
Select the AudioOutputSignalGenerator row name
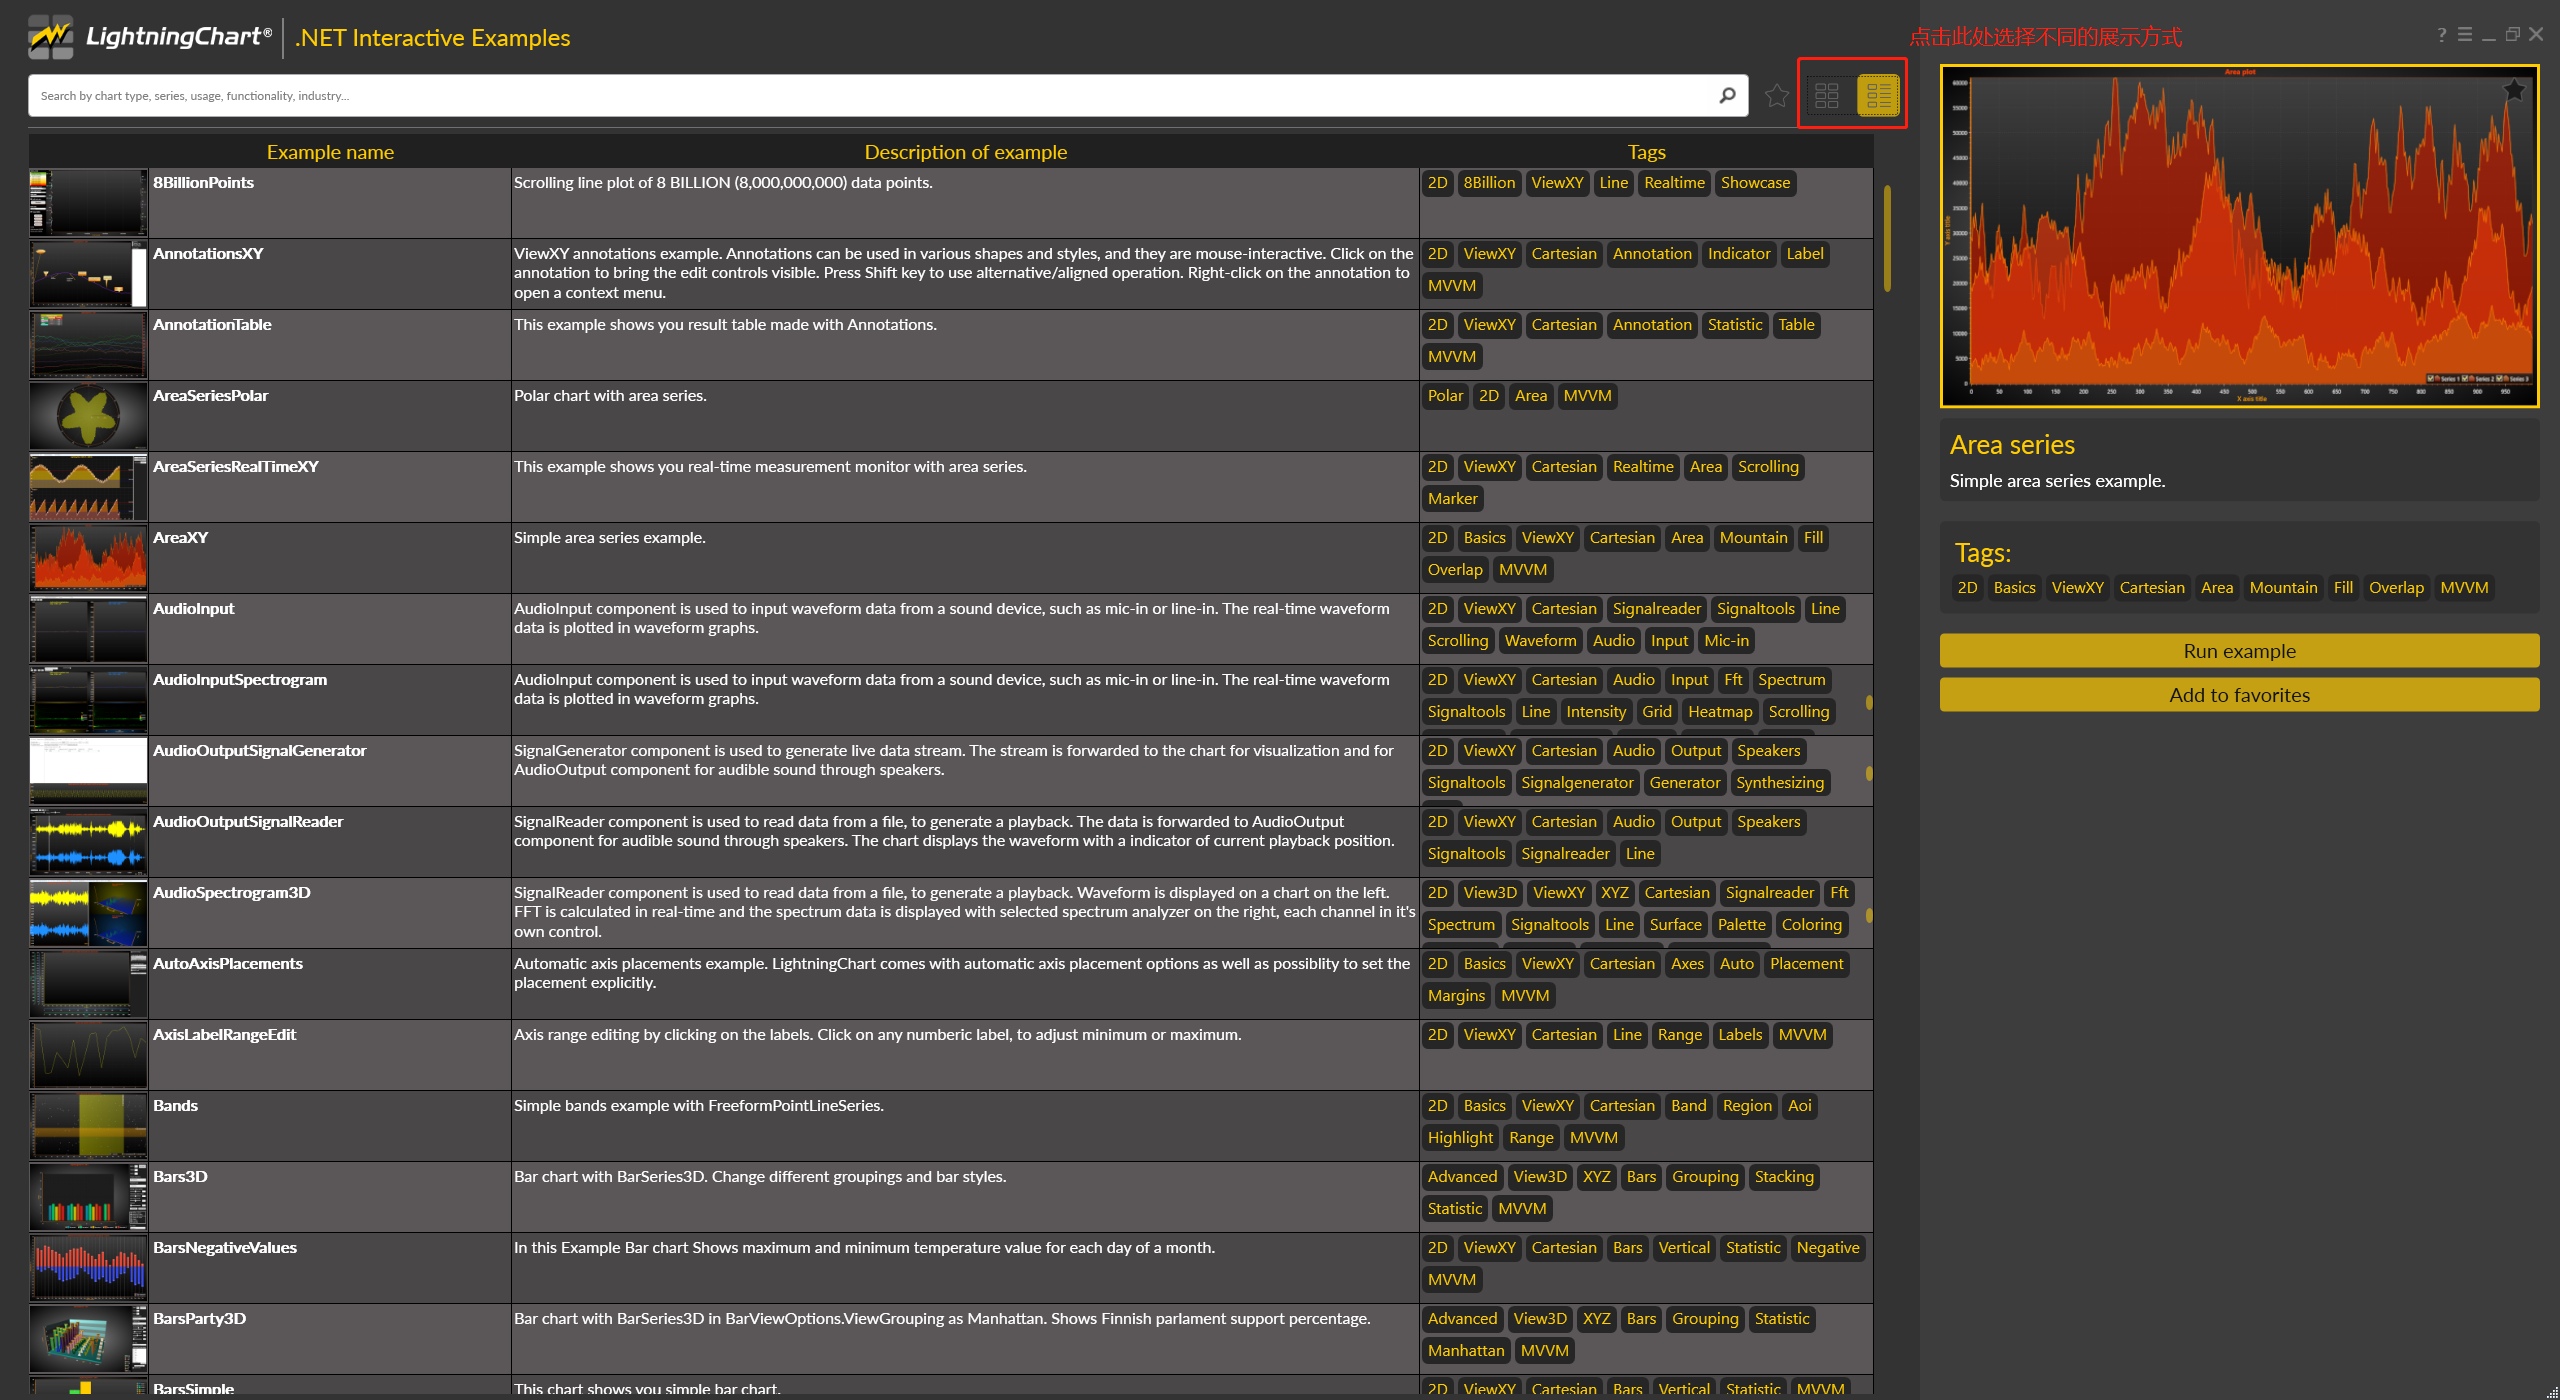click(260, 751)
